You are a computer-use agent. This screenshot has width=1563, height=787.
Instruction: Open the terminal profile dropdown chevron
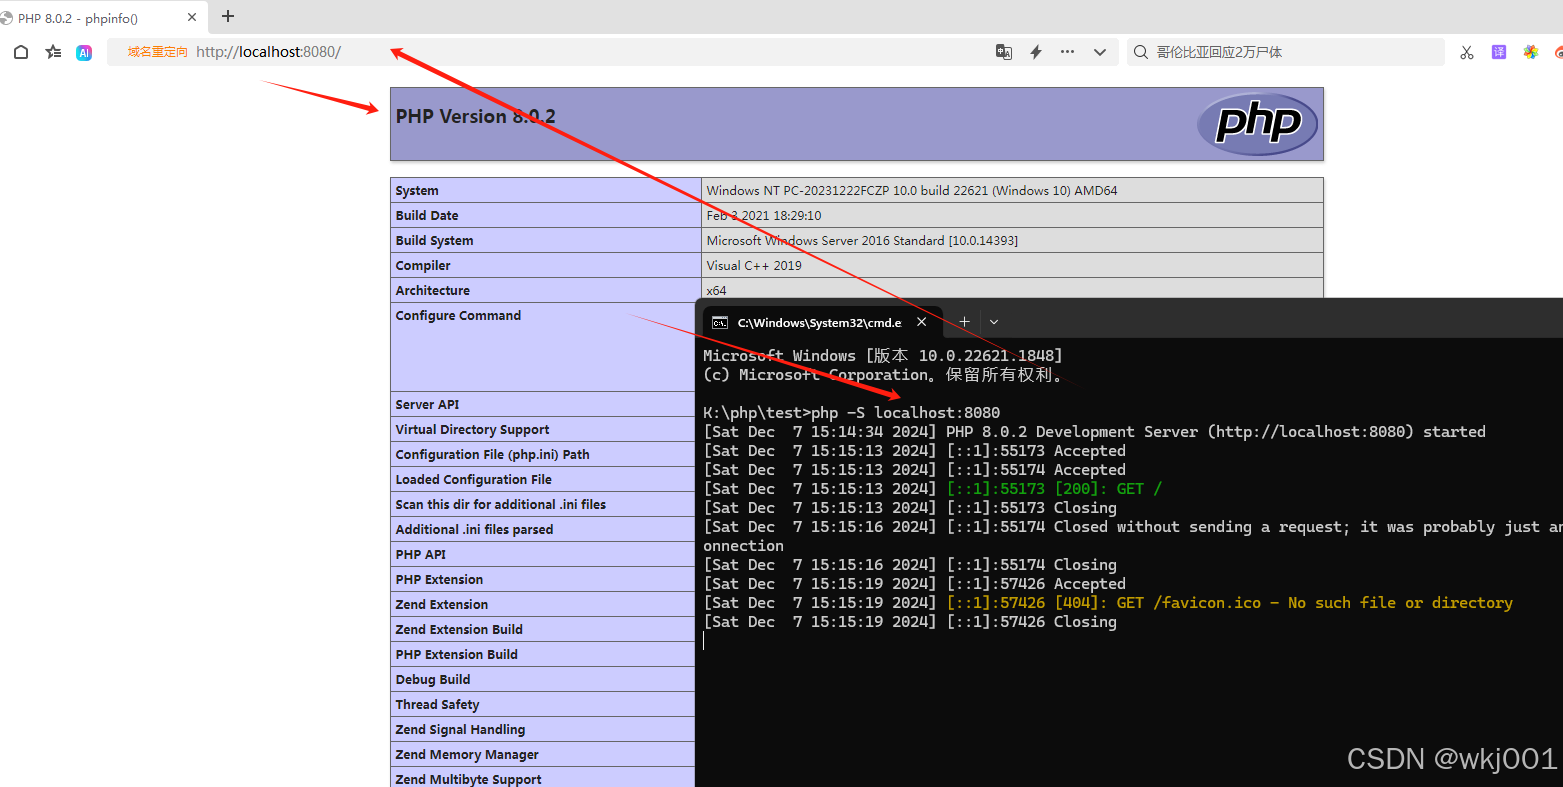[x=994, y=322]
